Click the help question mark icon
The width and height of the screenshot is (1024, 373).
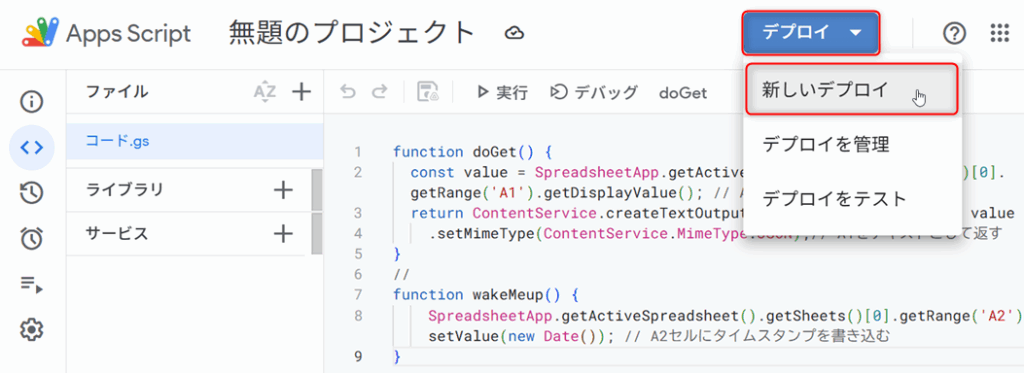coord(955,32)
